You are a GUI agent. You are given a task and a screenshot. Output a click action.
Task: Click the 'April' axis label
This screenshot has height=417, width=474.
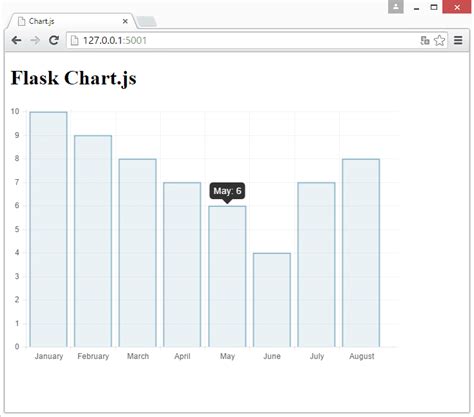pos(182,356)
